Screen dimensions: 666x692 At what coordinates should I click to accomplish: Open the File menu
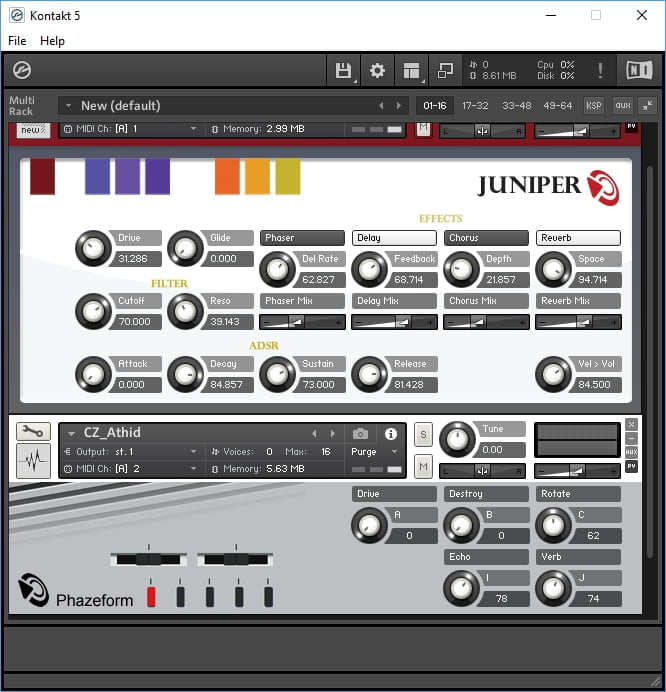pos(17,41)
